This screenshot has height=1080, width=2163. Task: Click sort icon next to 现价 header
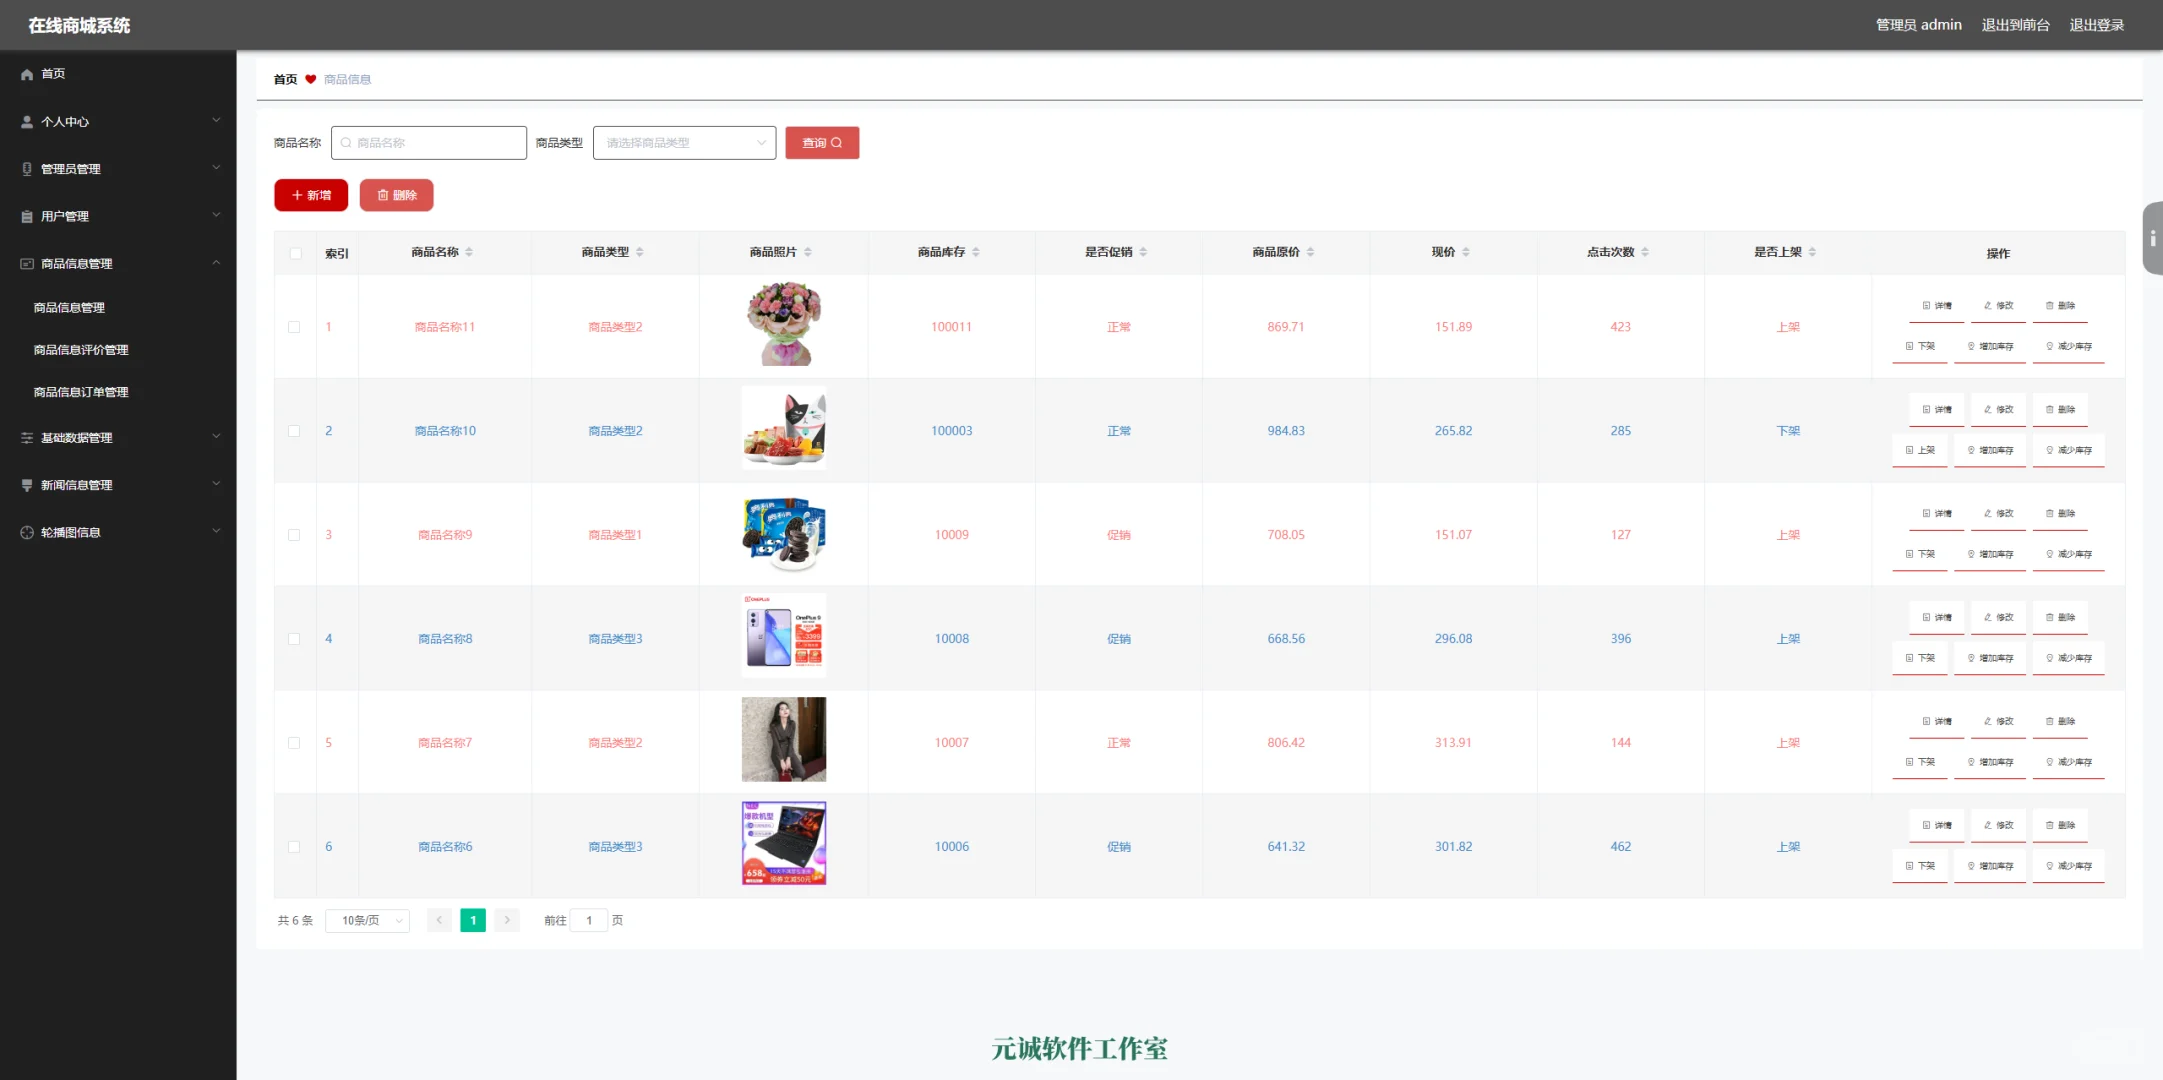coord(1466,252)
